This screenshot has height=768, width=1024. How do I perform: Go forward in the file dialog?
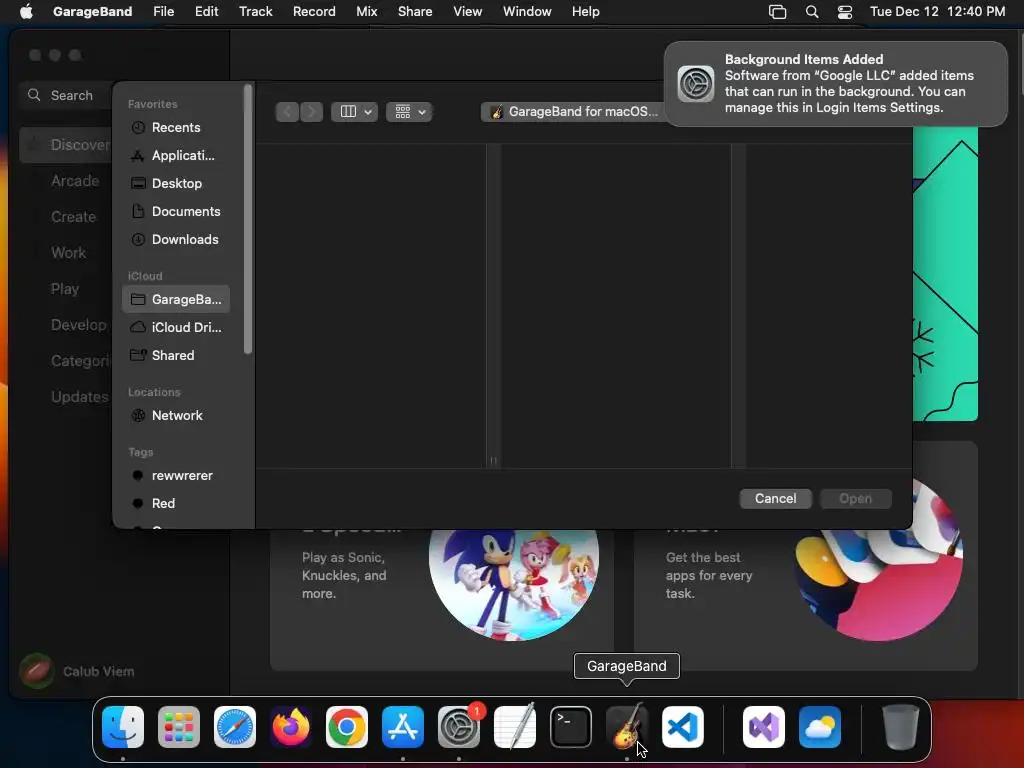[x=312, y=112]
